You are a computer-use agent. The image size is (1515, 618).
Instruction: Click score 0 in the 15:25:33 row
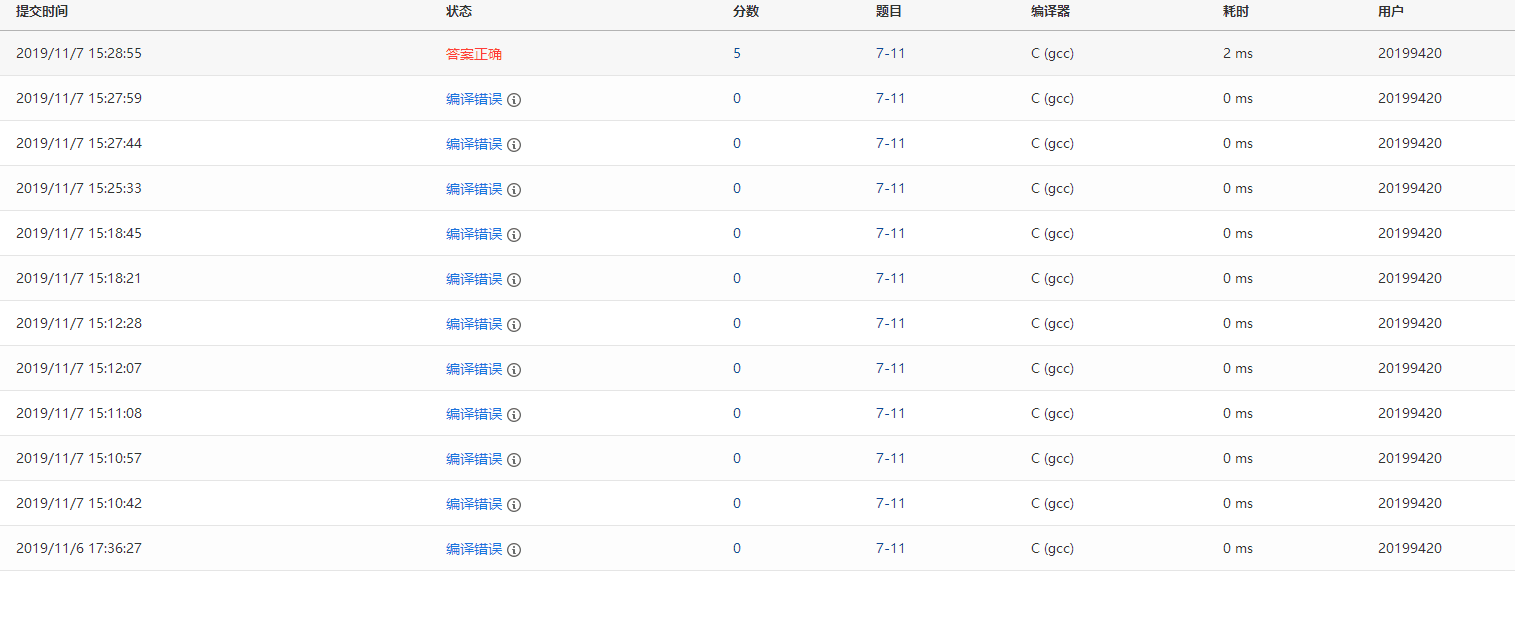(x=737, y=188)
